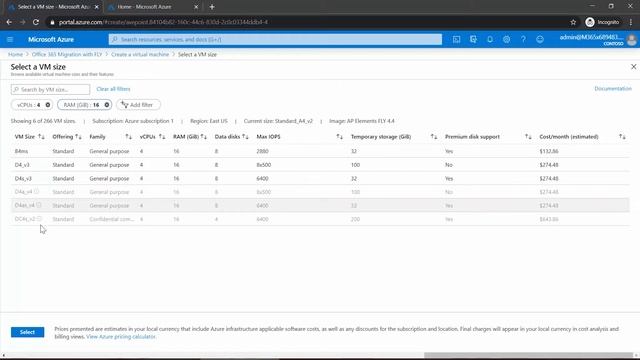Focus the Azure search resources bar
640x360 pixels.
[x=275, y=40]
